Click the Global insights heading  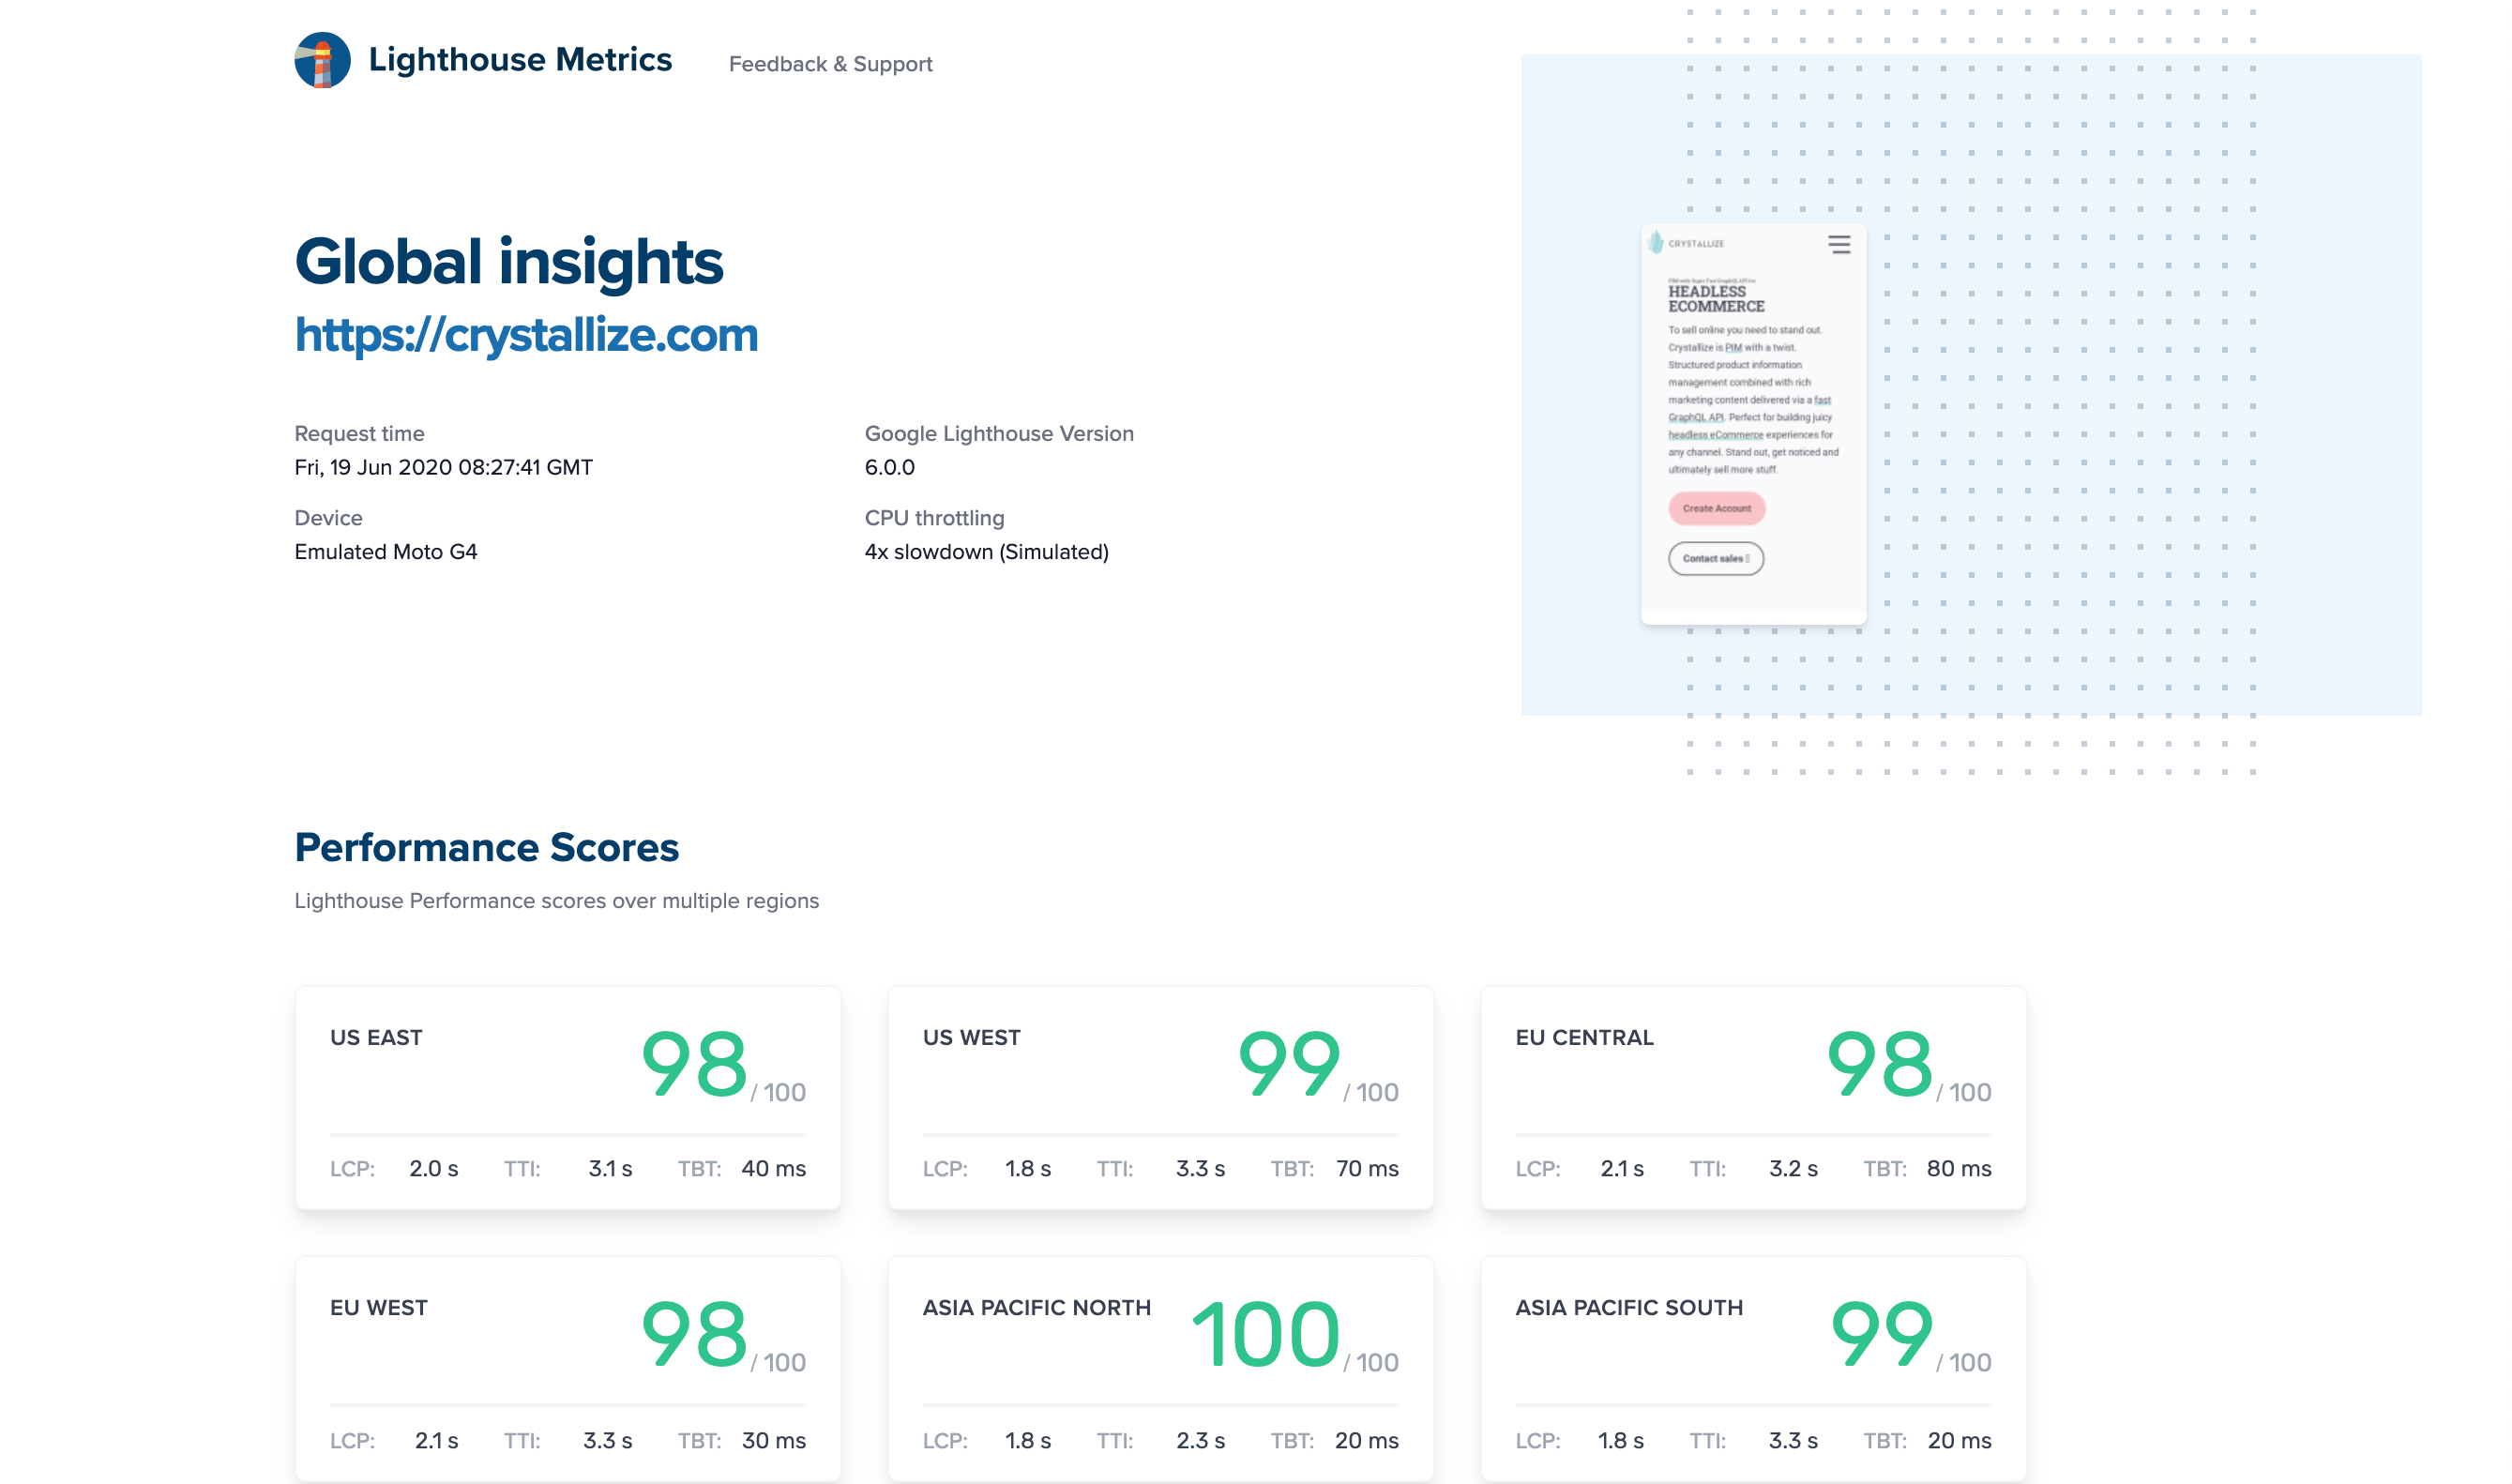pos(508,262)
